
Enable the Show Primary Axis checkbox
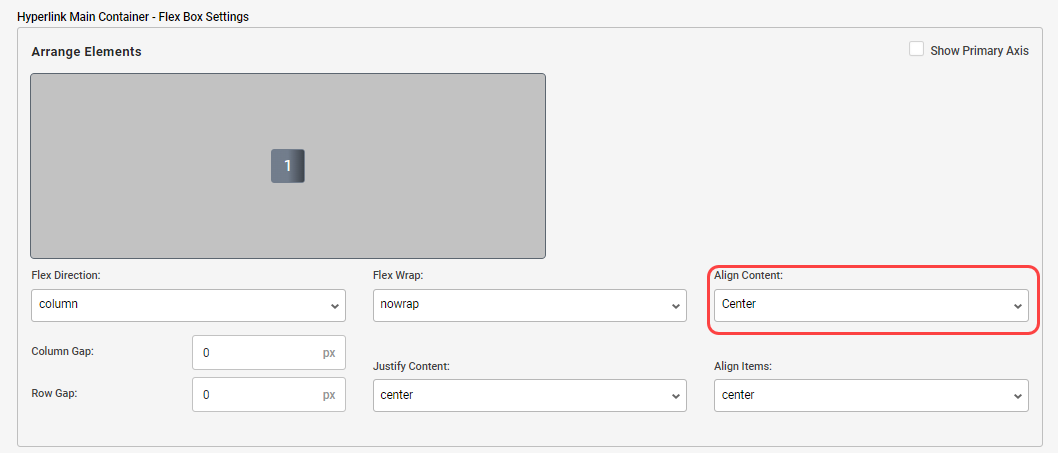pyautogui.click(x=916, y=49)
